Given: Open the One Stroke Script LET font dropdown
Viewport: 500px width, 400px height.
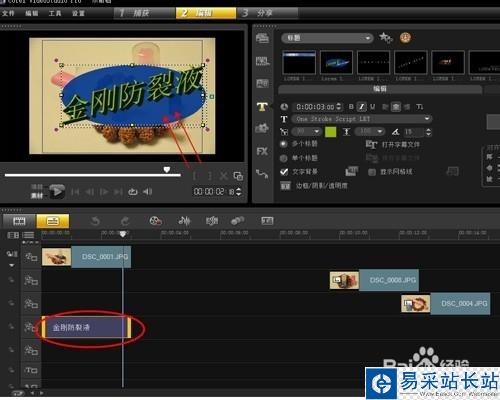Looking at the screenshot, I should (x=362, y=119).
